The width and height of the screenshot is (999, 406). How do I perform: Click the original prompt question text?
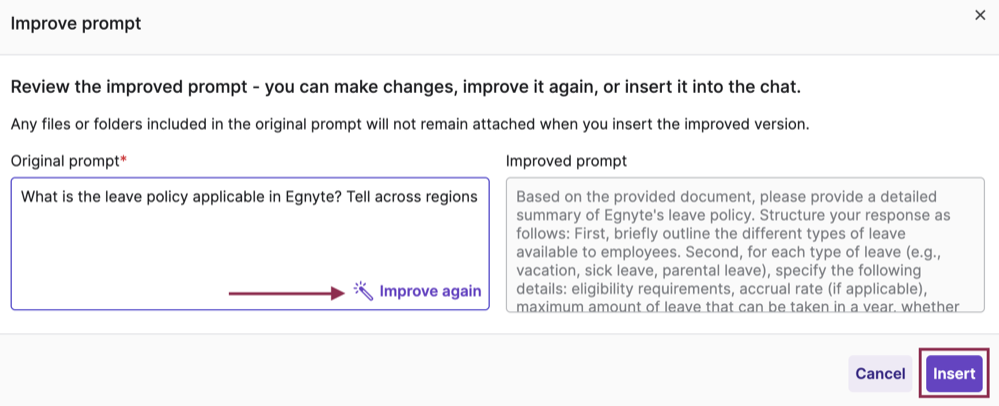(249, 196)
